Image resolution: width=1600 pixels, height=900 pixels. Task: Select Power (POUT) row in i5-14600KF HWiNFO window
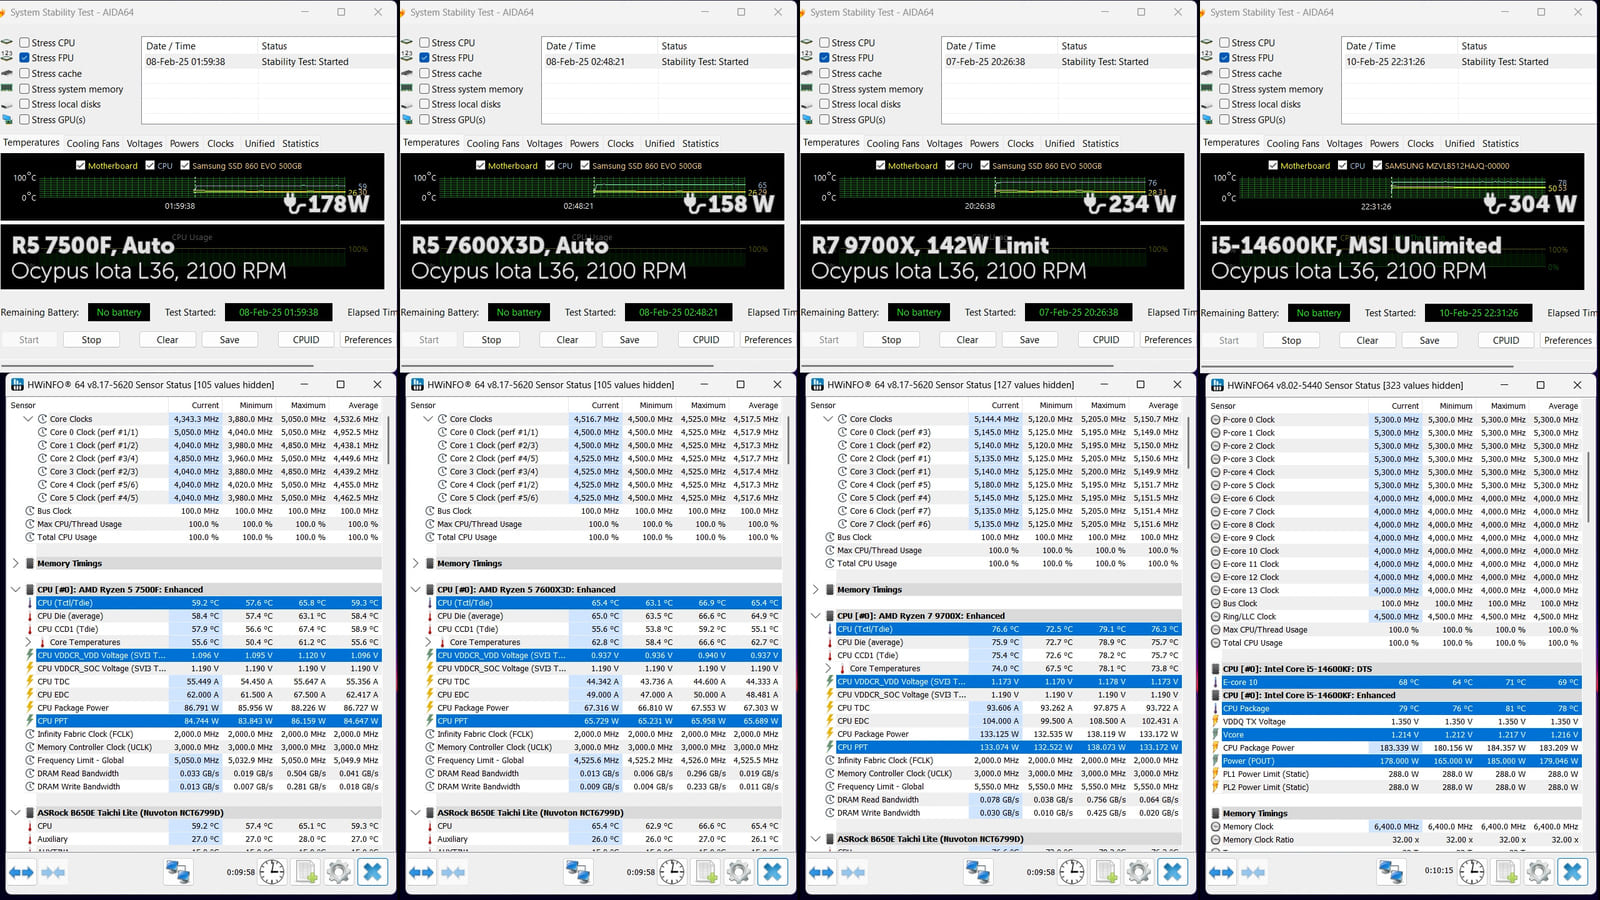click(x=1400, y=761)
